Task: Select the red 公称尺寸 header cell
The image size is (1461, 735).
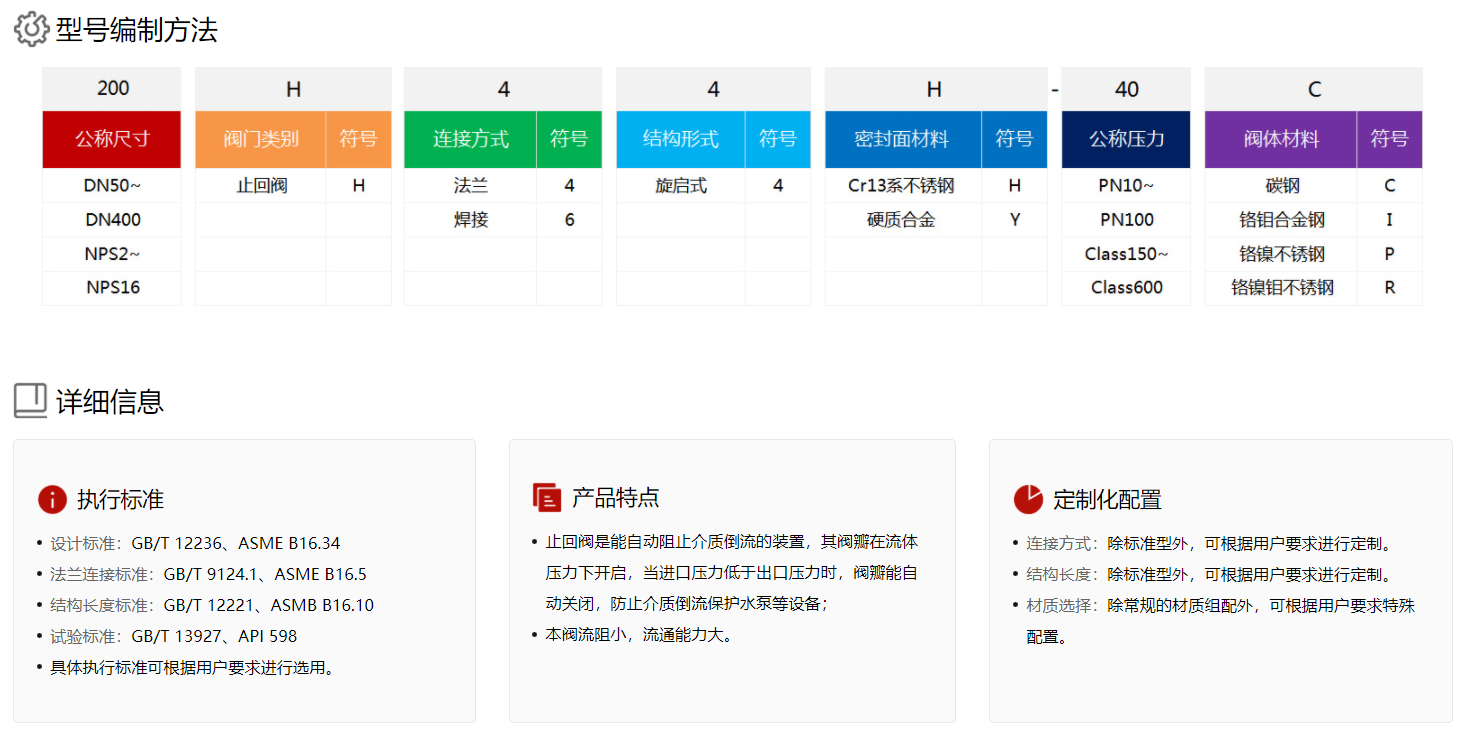Action: [111, 139]
